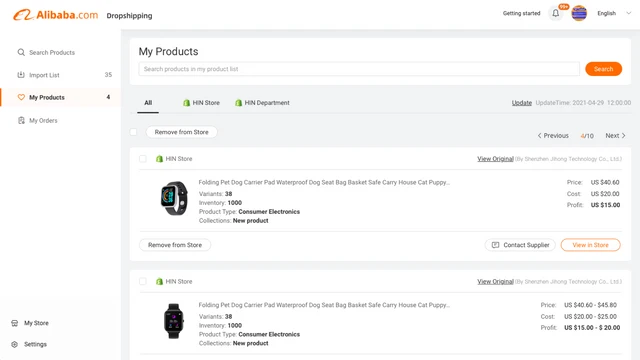This screenshot has width=640, height=360.
Task: Check the second HIN Store product checkbox
Action: pyautogui.click(x=143, y=282)
